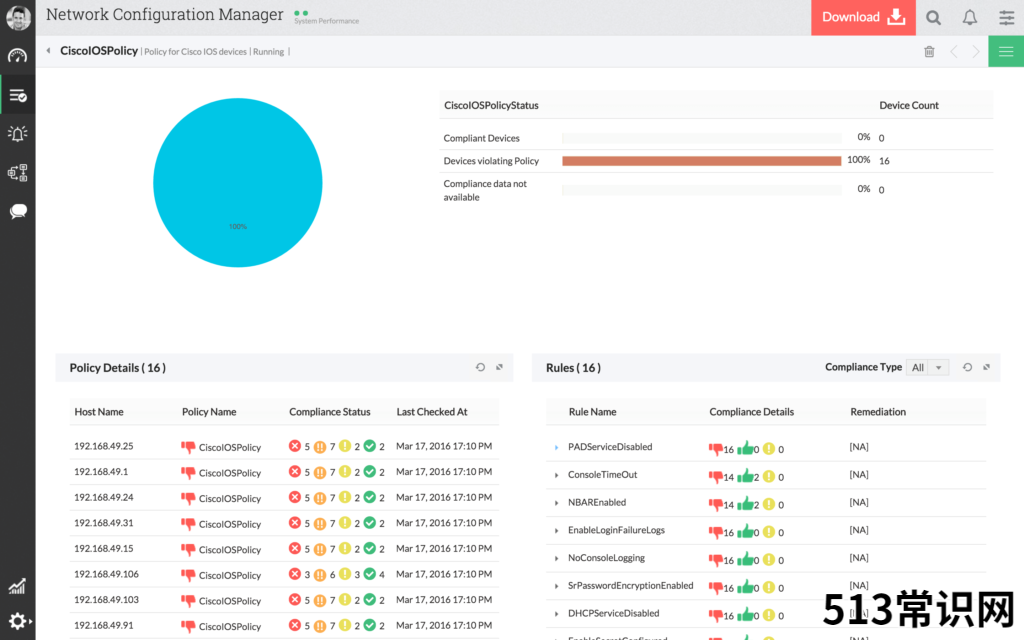Screen dimensions: 1024x640
Task: Select host 192.168.49.24
Action: 104,497
